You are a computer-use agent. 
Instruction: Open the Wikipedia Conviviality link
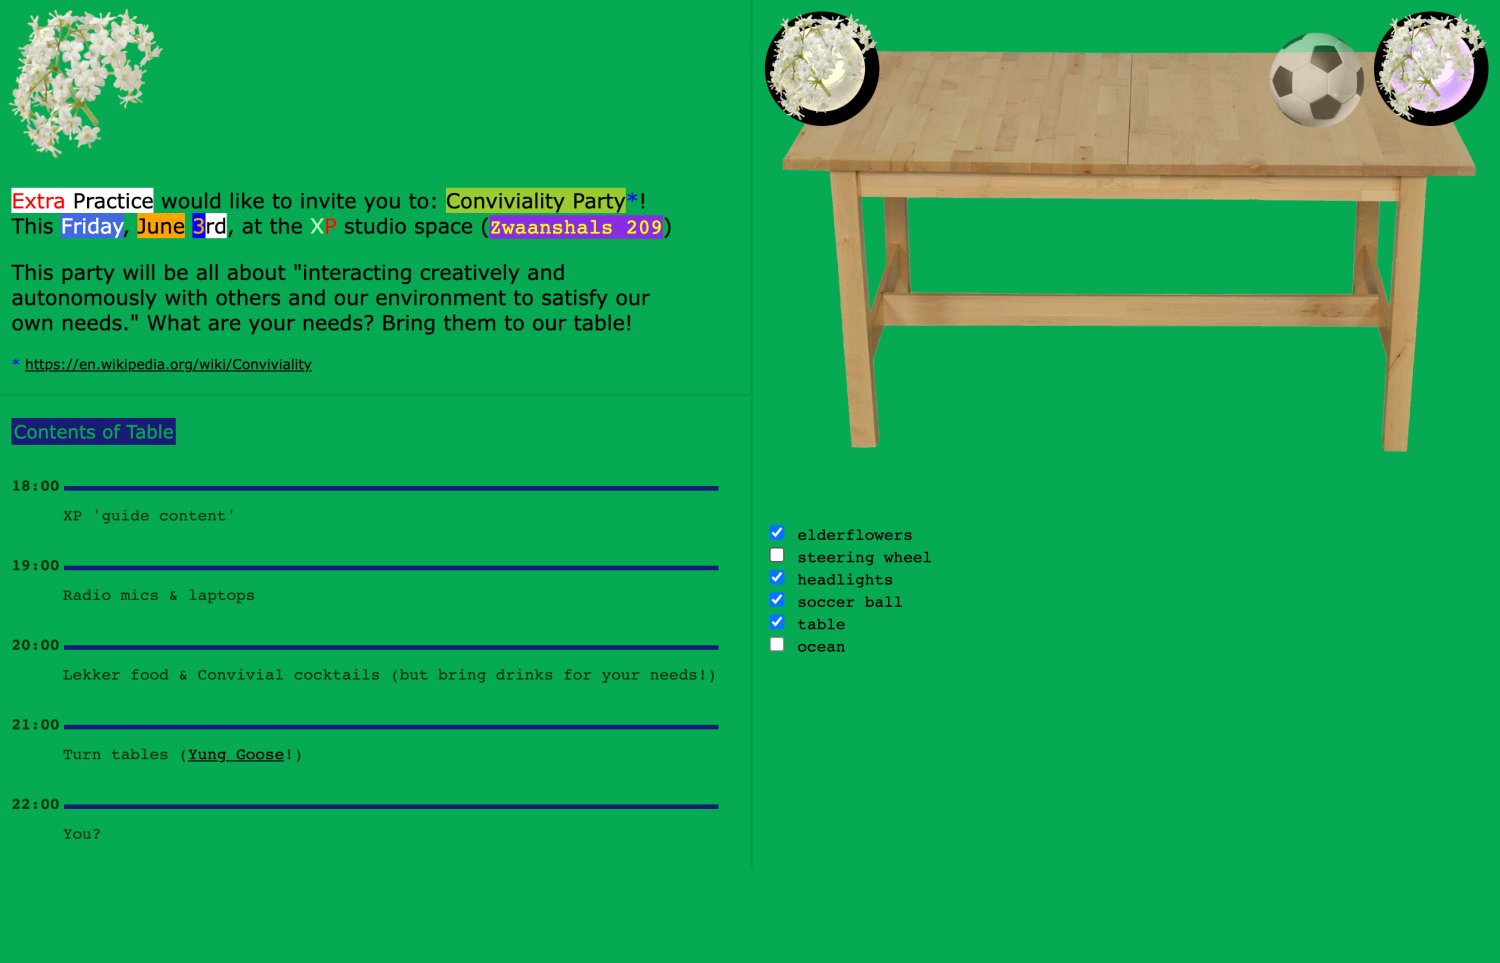pos(168,365)
